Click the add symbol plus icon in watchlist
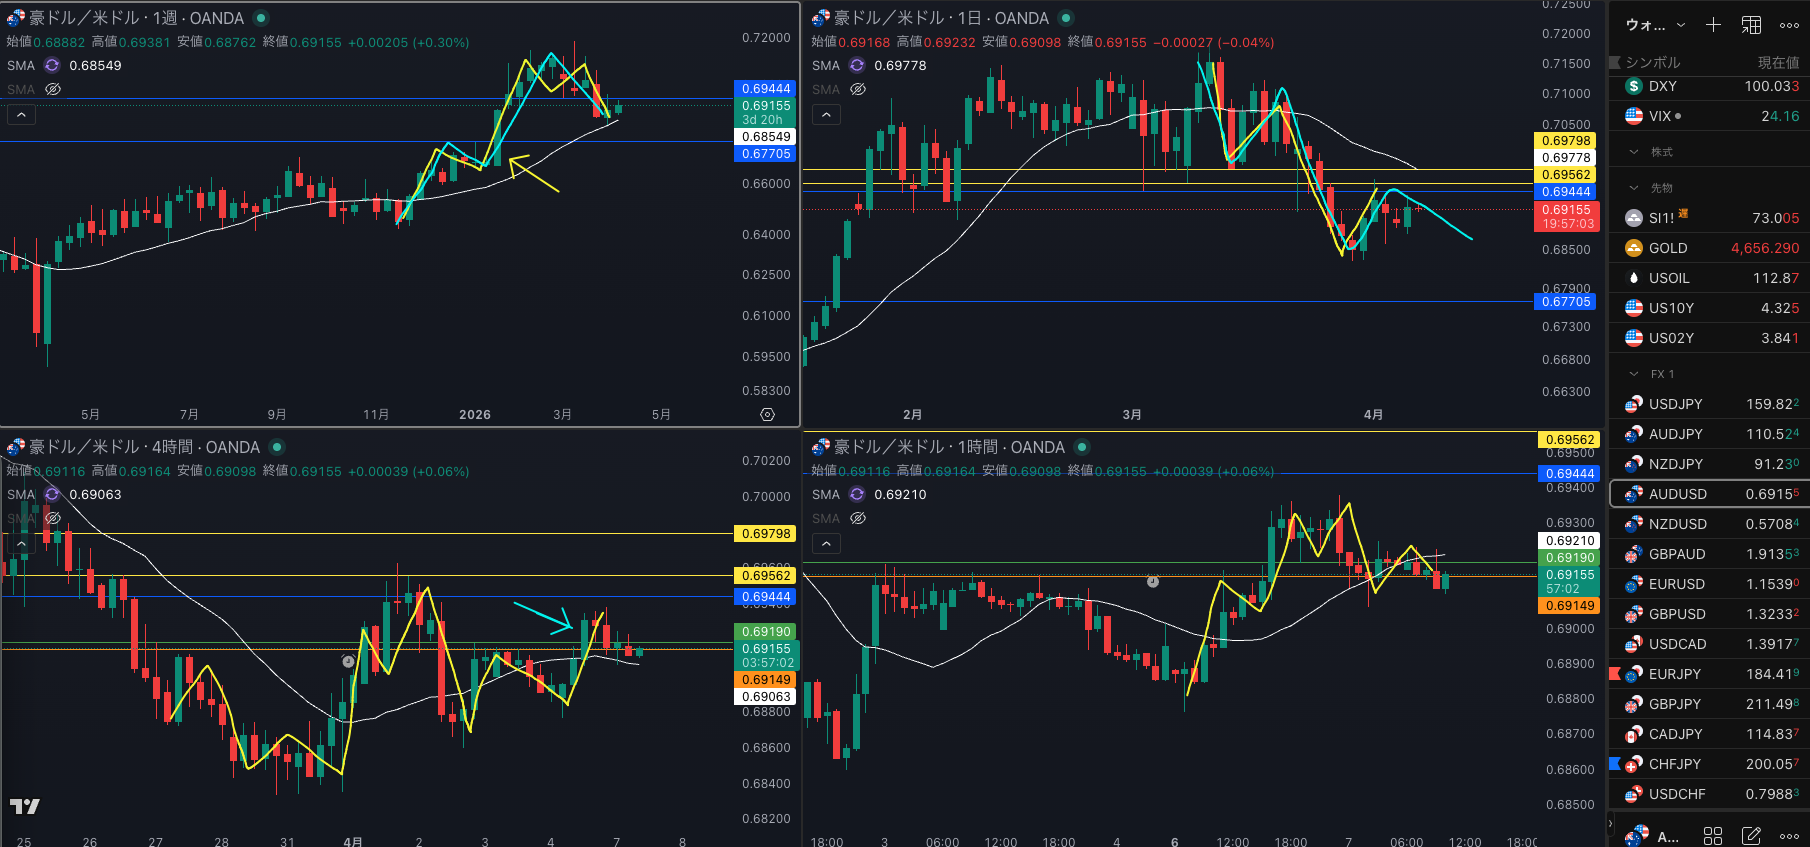Screen dimensions: 1810x847 1713,25
